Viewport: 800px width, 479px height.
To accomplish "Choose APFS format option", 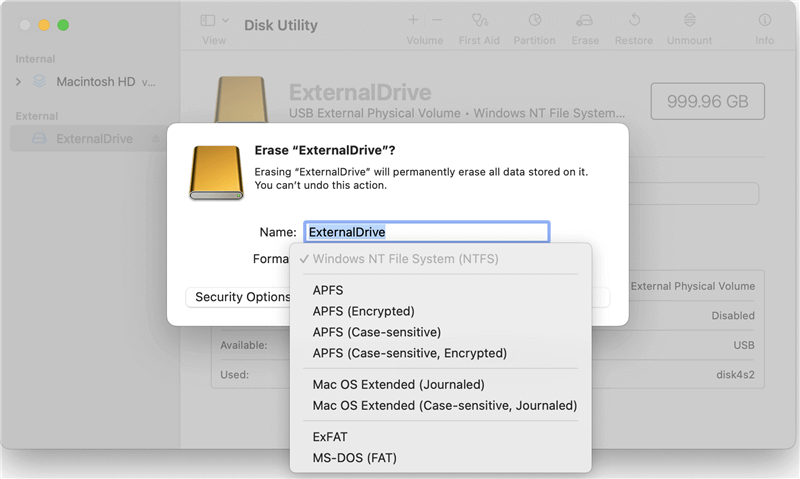I will click(328, 290).
